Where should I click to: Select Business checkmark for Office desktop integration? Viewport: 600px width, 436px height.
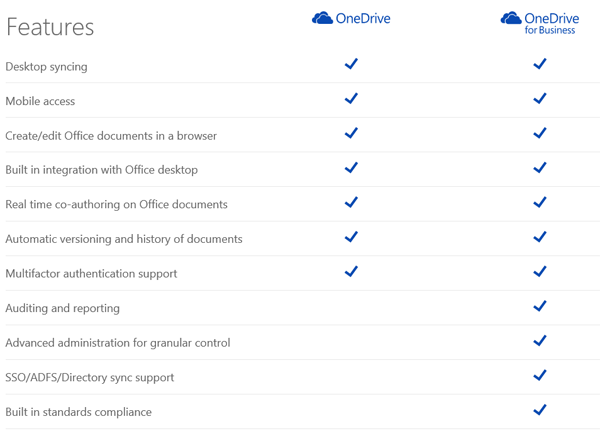[x=540, y=168]
